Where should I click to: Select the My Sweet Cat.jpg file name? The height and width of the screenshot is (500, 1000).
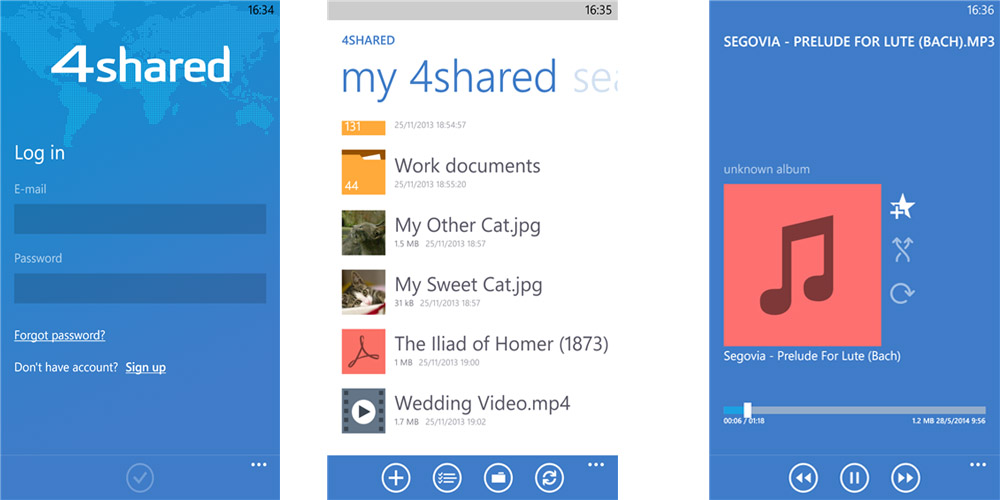(469, 284)
